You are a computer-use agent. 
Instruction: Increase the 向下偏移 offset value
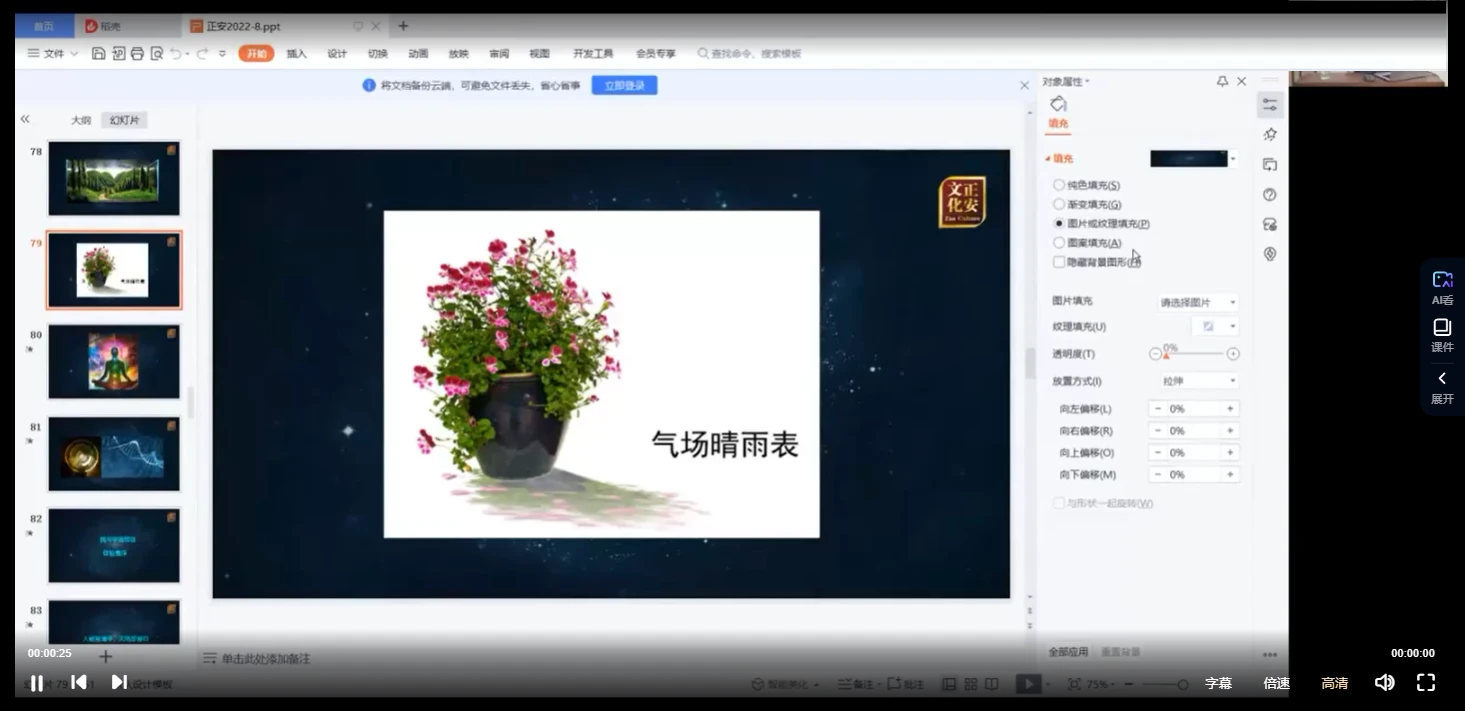coord(1231,475)
